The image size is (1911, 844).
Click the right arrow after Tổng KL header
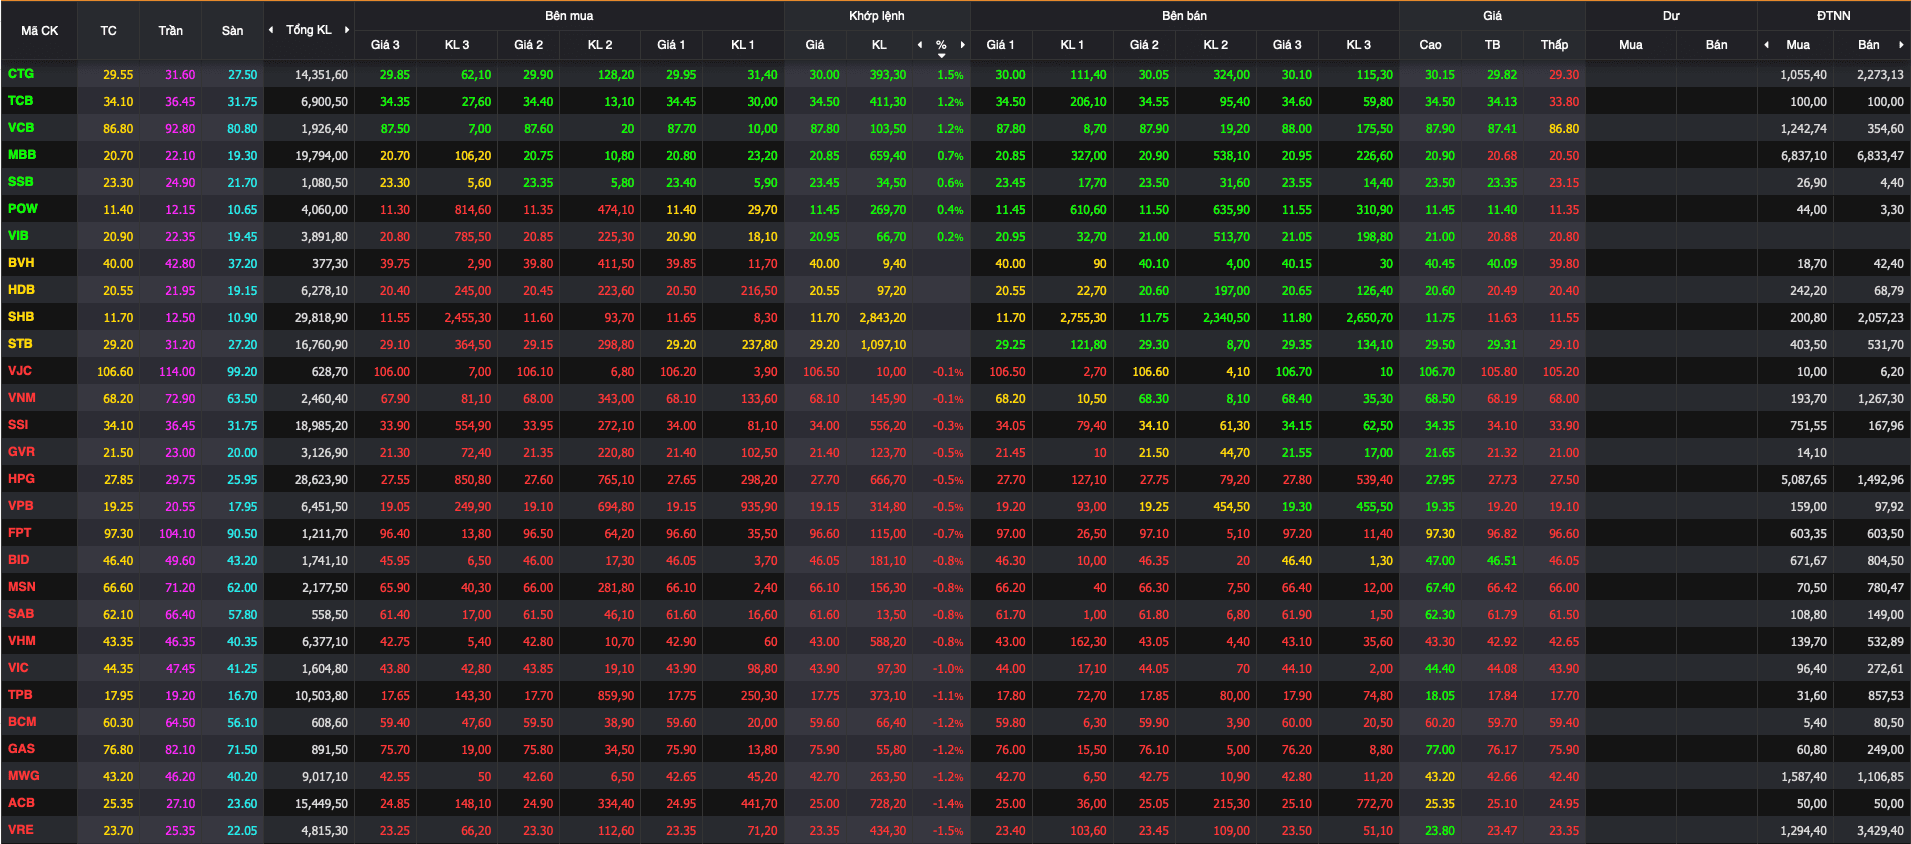pyautogui.click(x=347, y=30)
